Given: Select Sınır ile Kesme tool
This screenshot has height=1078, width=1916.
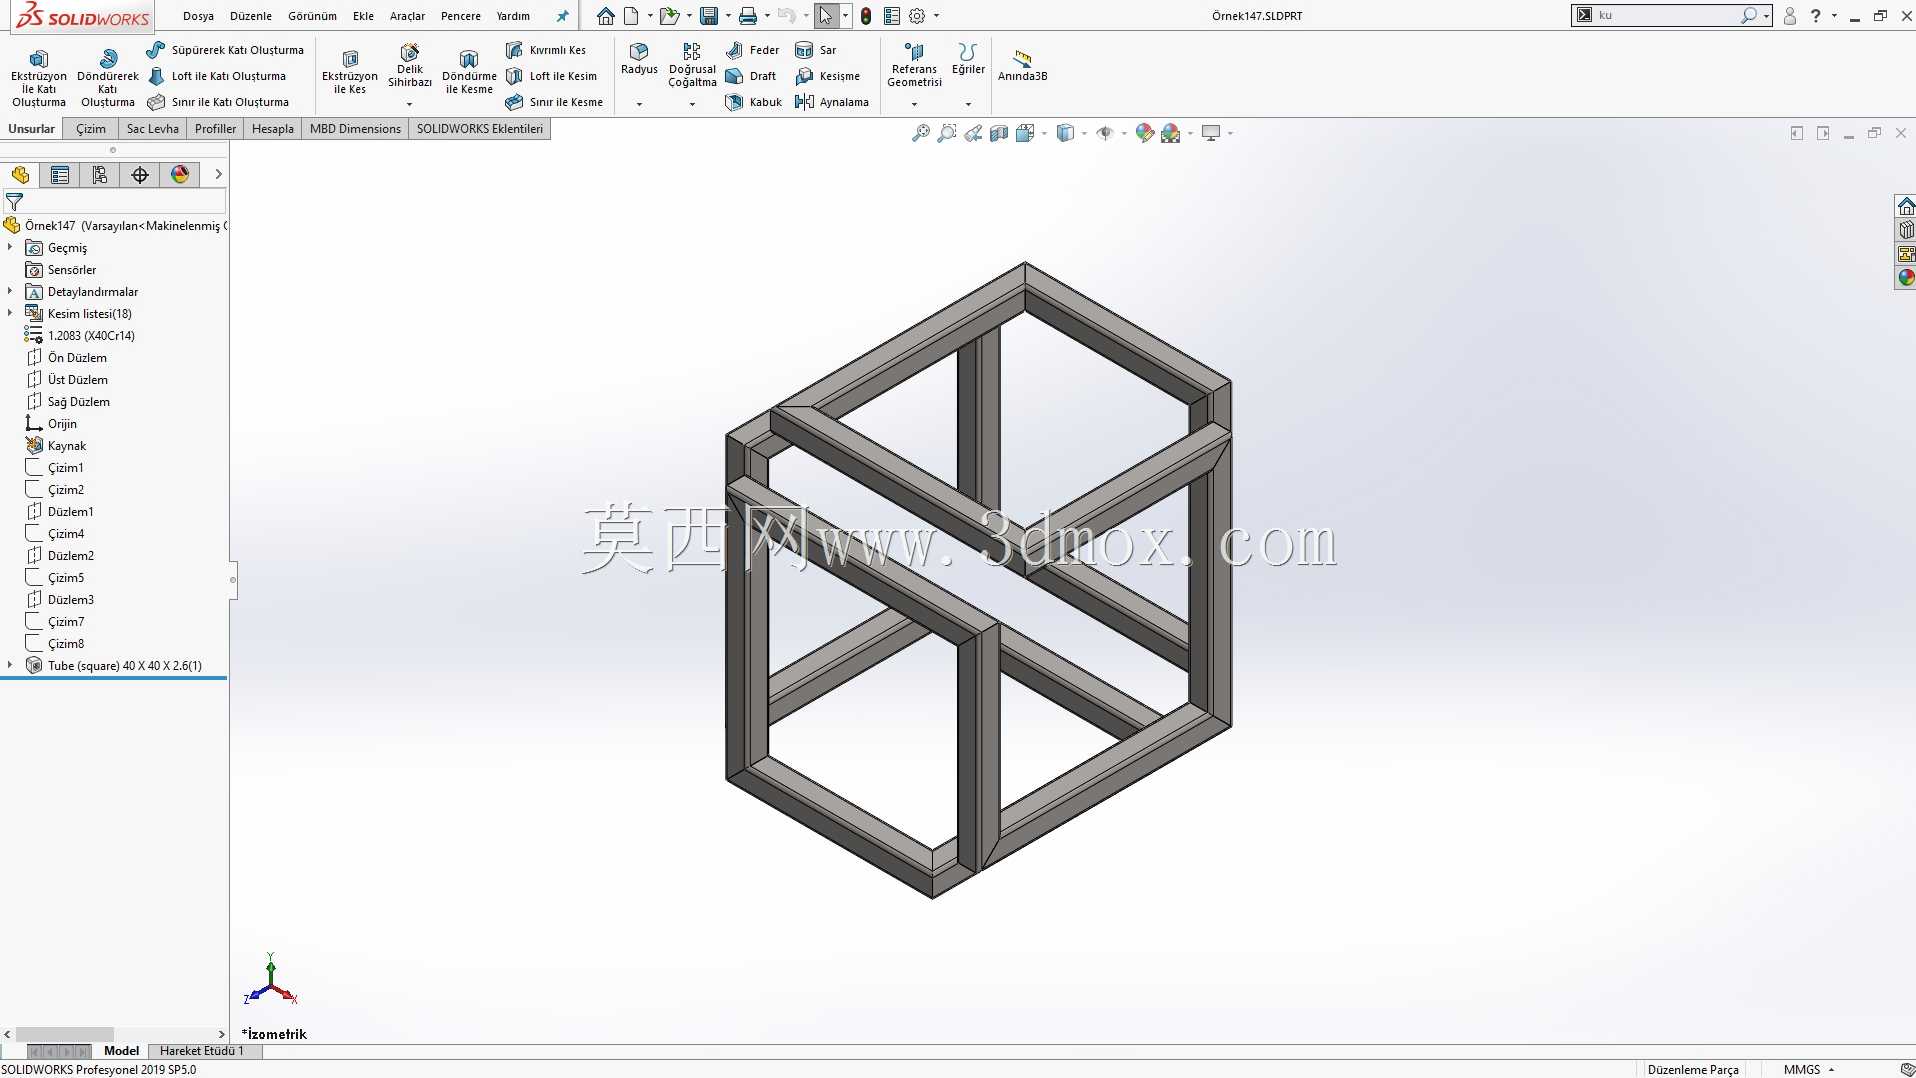Looking at the screenshot, I should tap(554, 102).
